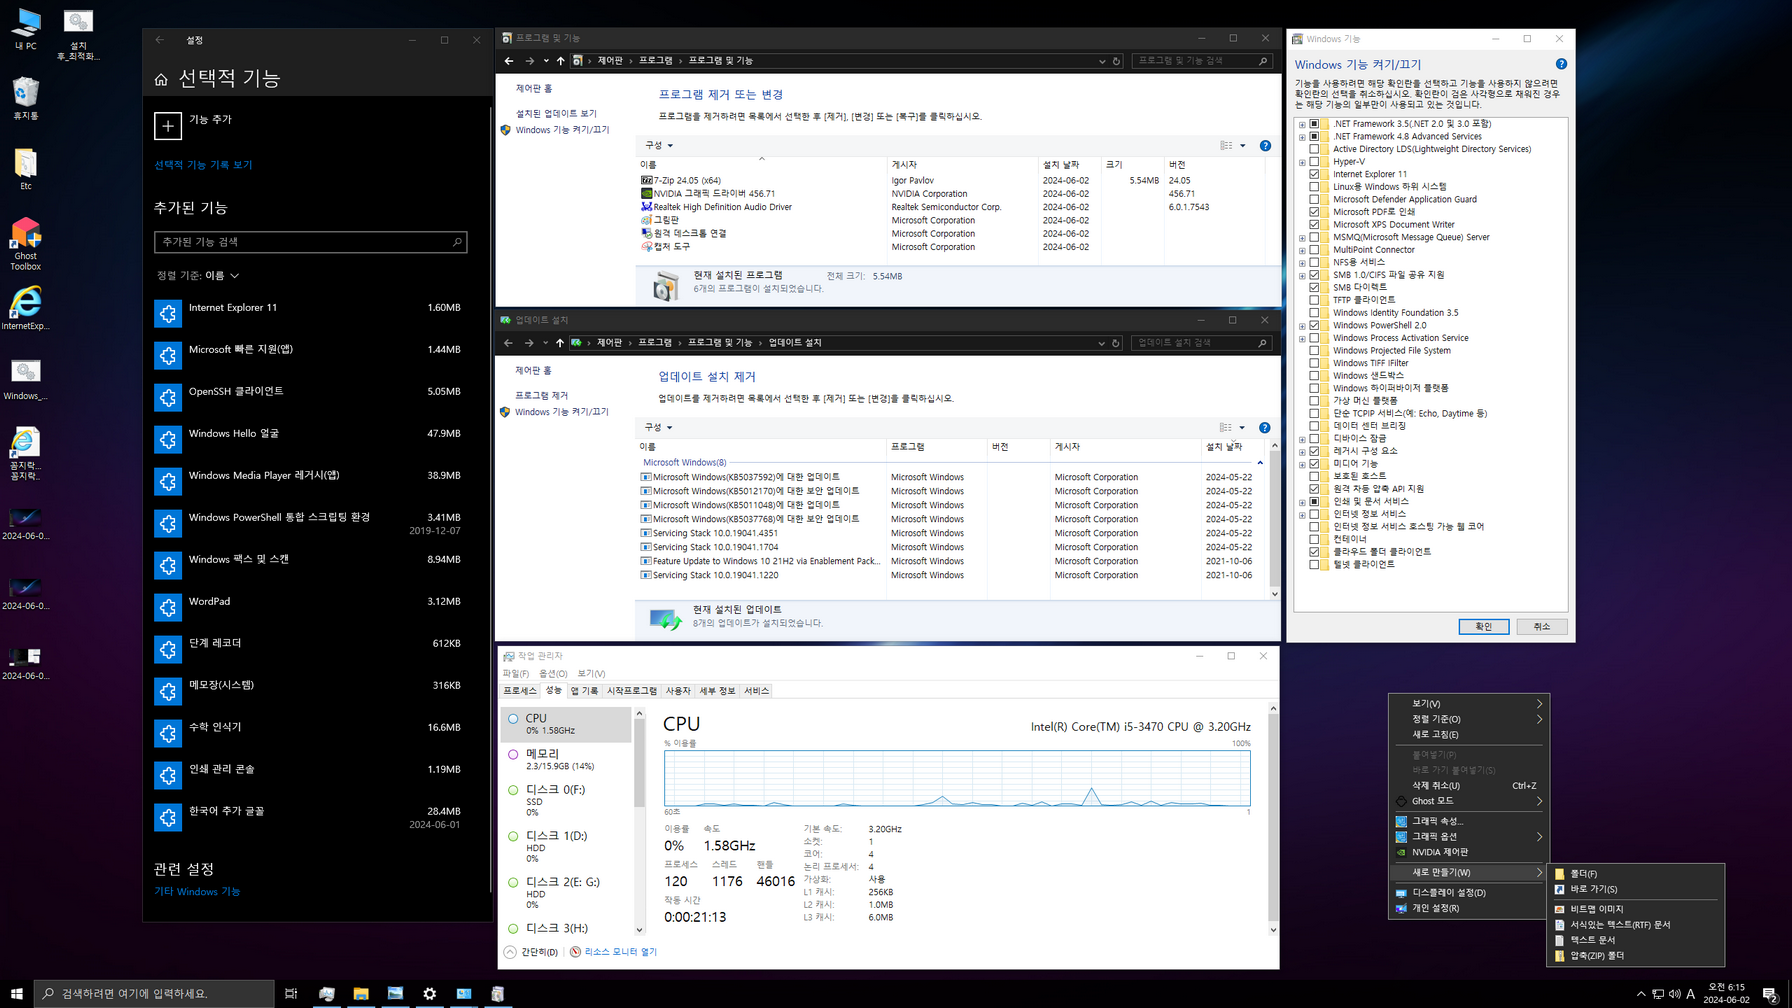
Task: Open the 파일(F) menu in Task Manager
Action: pos(516,674)
